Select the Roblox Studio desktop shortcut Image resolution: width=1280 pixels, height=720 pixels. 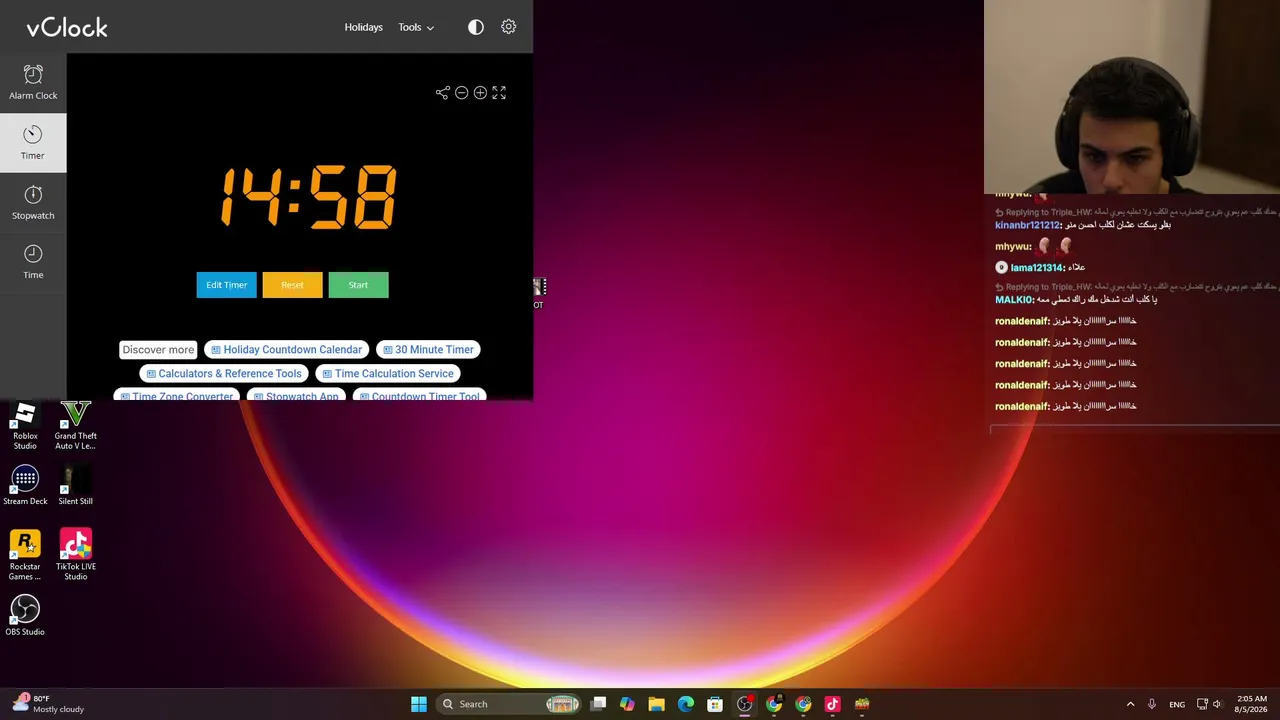coord(25,426)
